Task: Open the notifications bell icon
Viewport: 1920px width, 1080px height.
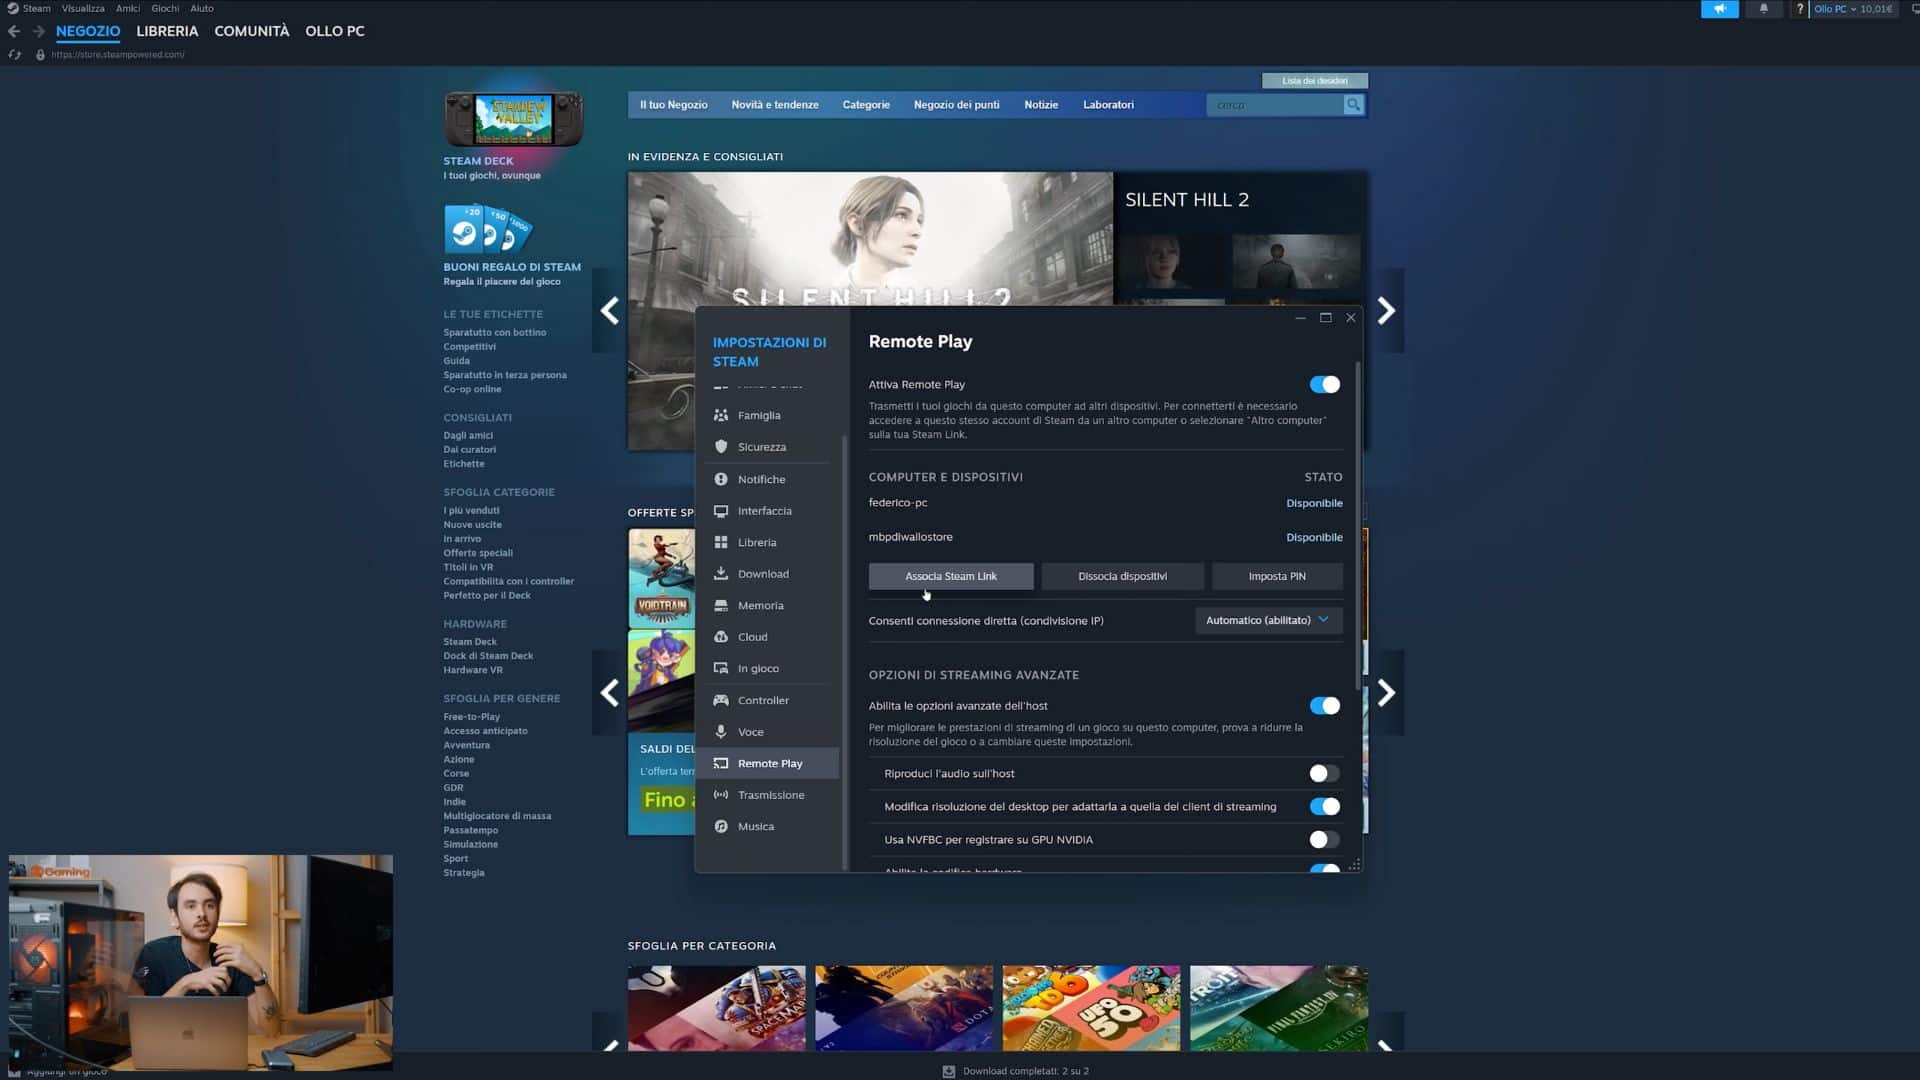Action: [x=1764, y=9]
